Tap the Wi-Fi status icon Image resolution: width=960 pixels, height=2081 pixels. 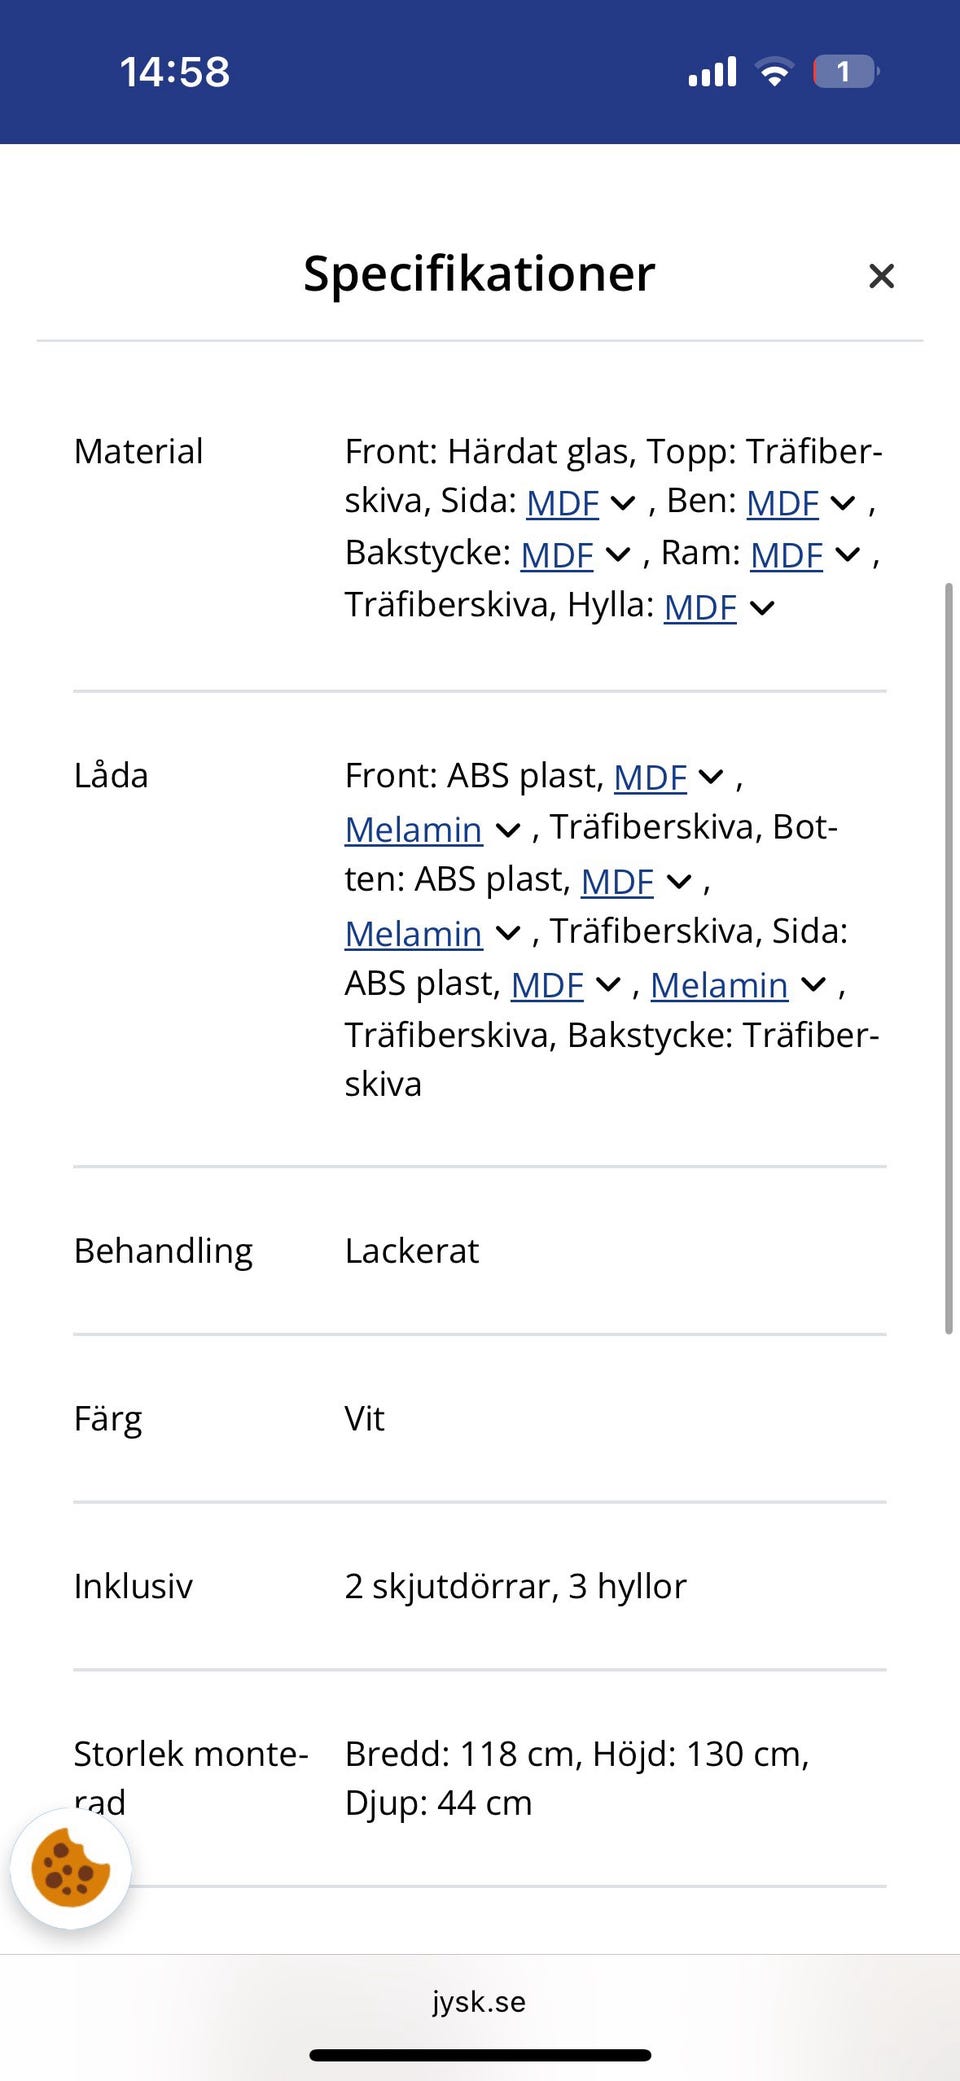774,72
